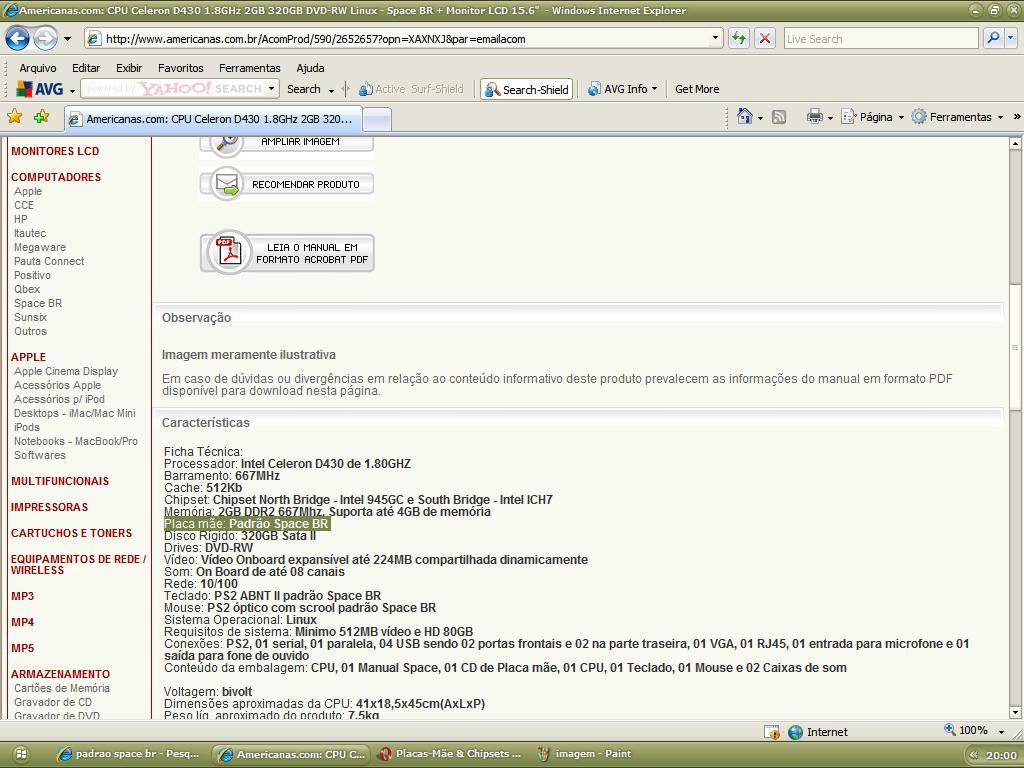Expand the AVG Search button dropdown arrow
The image size is (1024, 768).
coord(331,90)
